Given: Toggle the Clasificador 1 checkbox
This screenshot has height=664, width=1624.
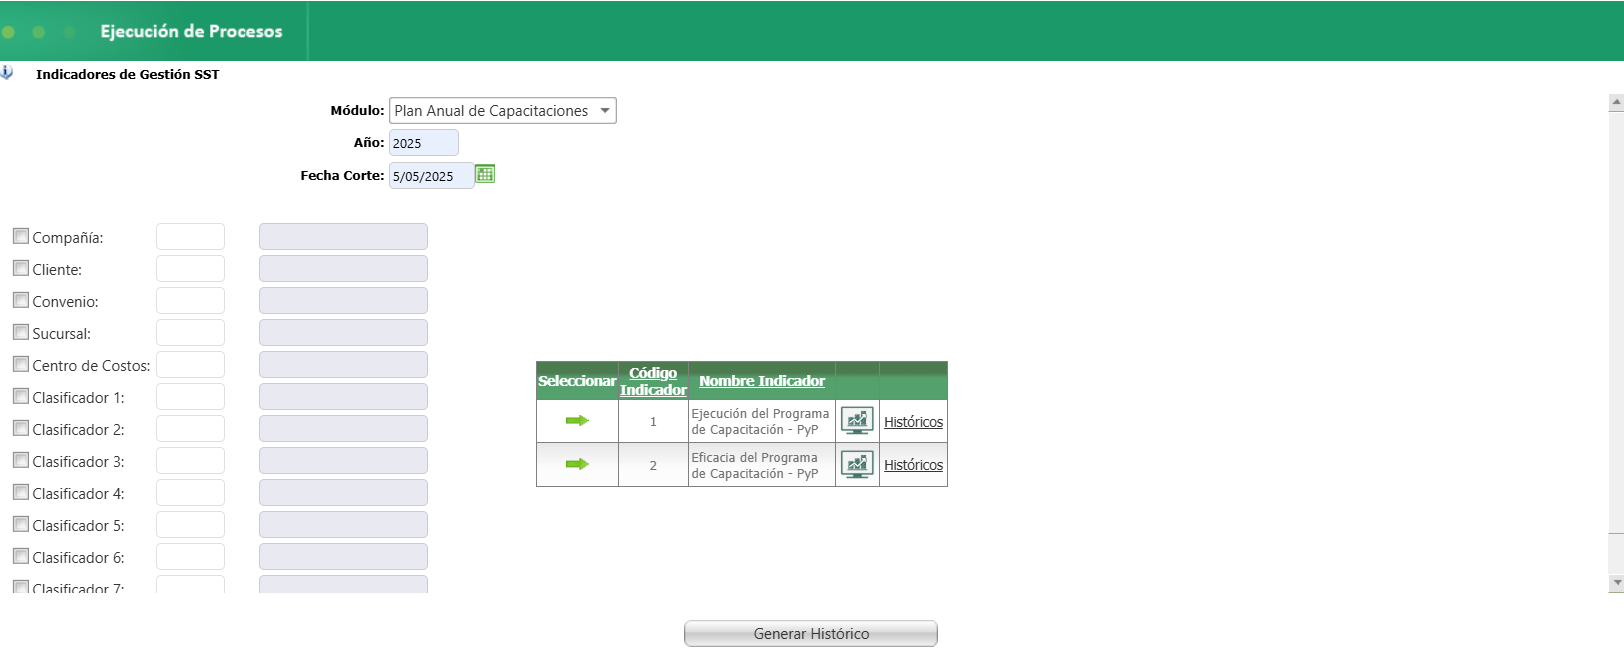Looking at the screenshot, I should tap(21, 396).
